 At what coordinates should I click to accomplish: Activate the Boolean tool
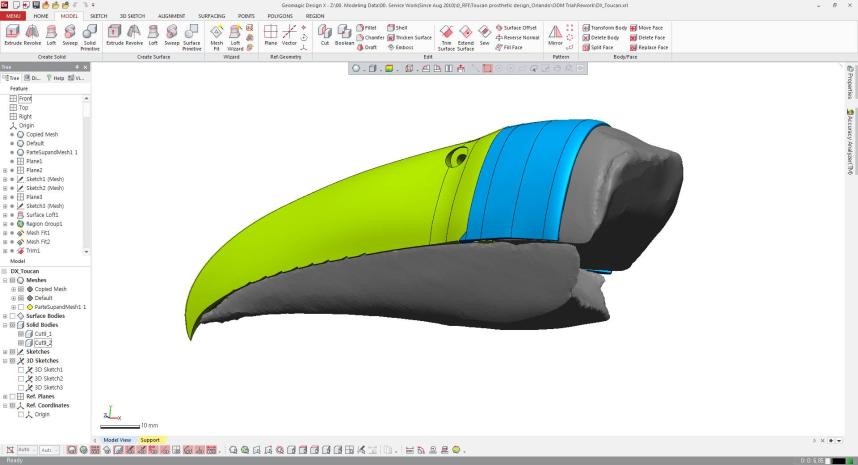[344, 35]
